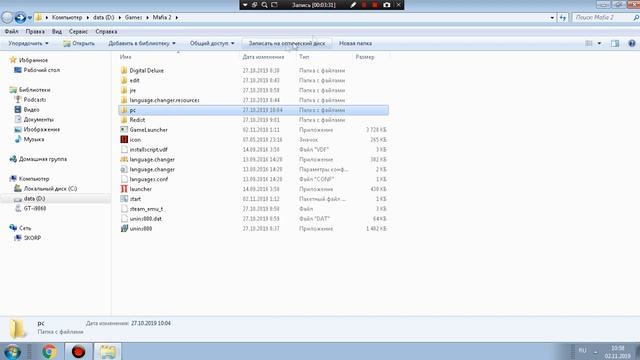Select the unins000 application file
The image size is (640, 360).
tap(140, 229)
